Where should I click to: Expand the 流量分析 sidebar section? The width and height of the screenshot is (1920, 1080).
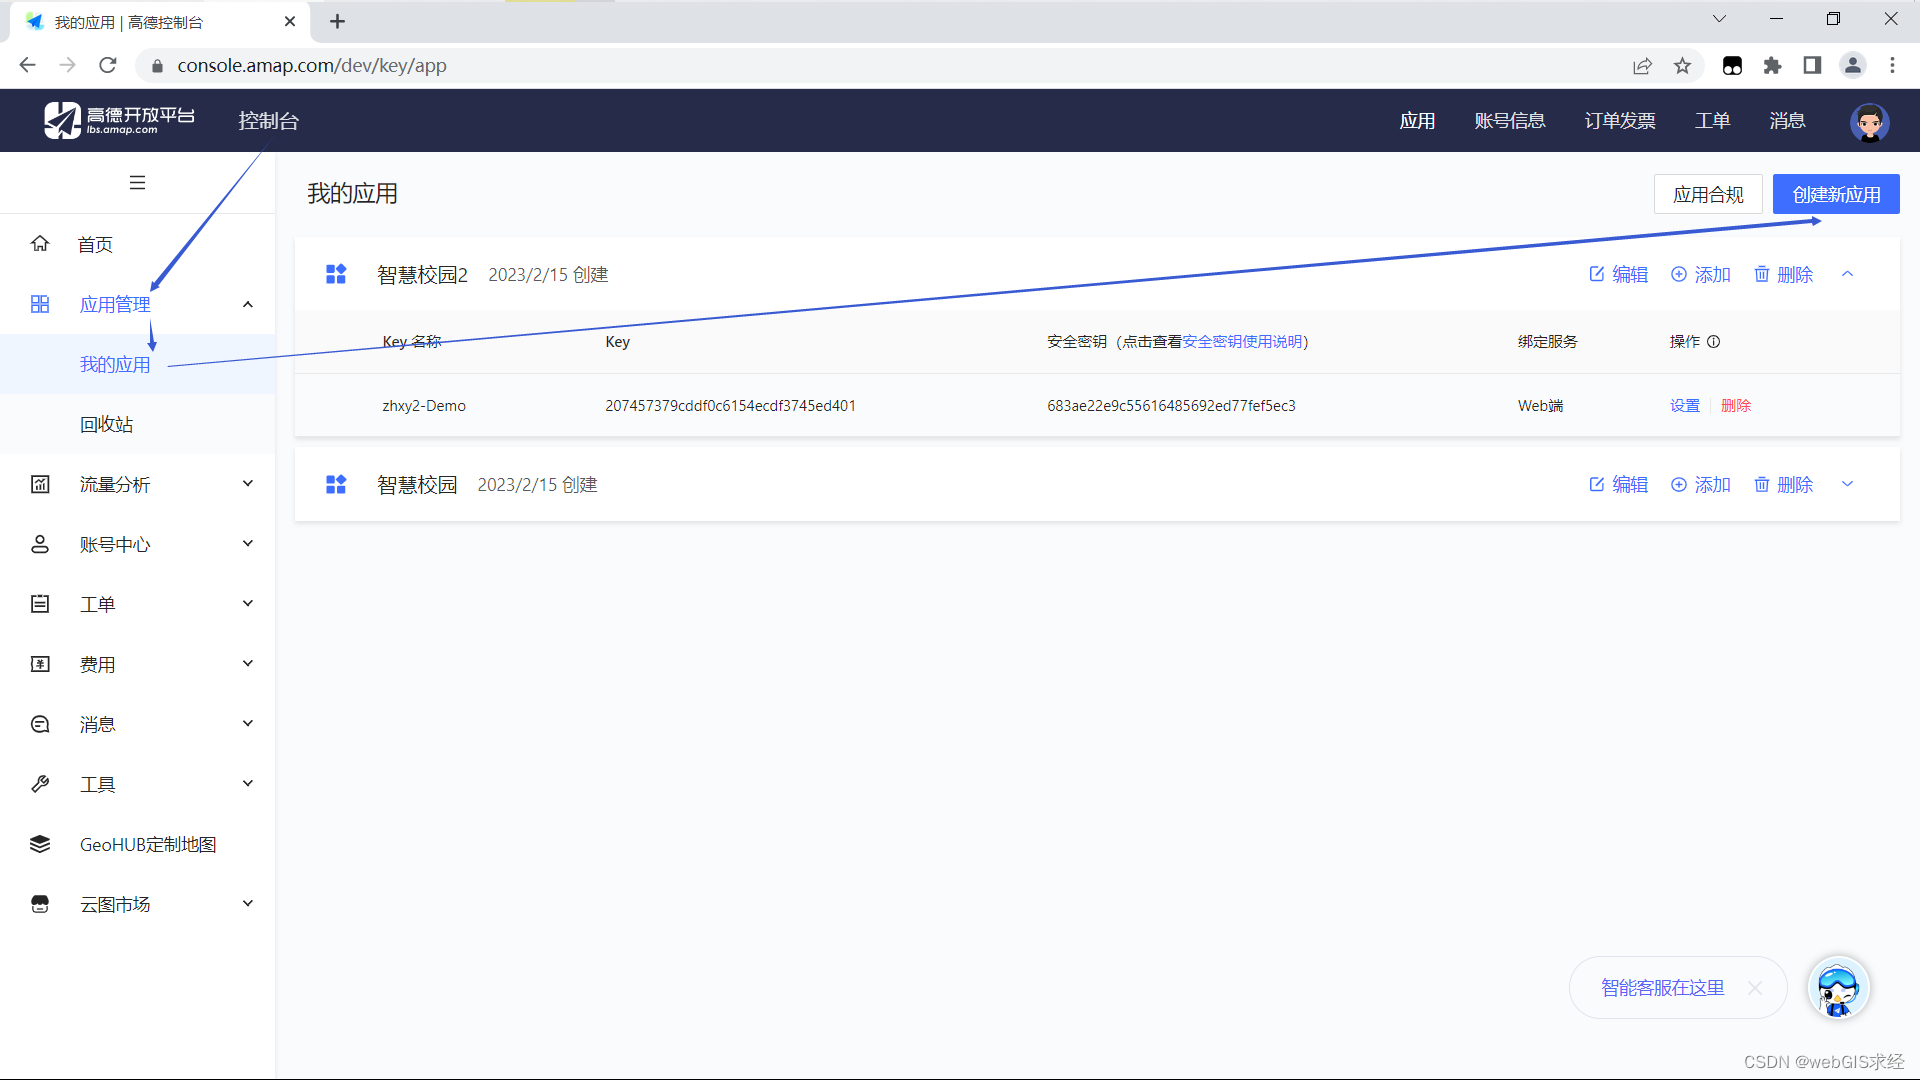pos(247,485)
